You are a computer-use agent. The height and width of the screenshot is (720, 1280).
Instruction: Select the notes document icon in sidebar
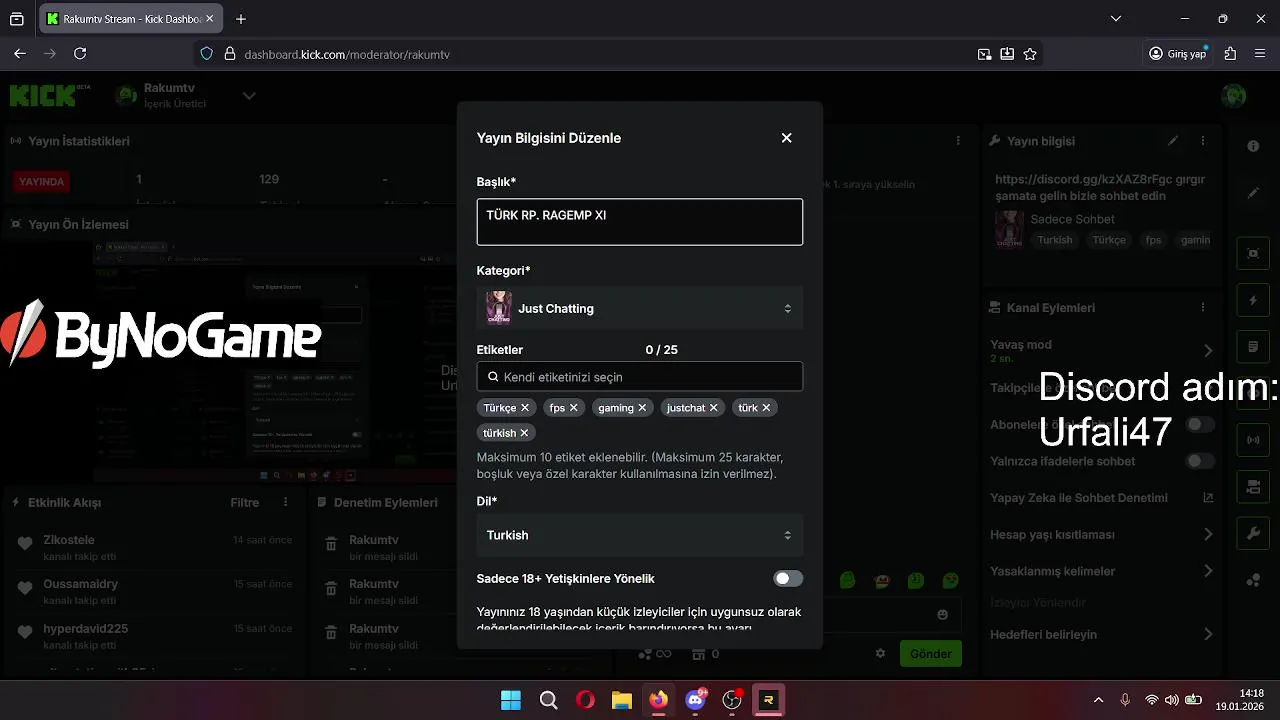[1253, 347]
